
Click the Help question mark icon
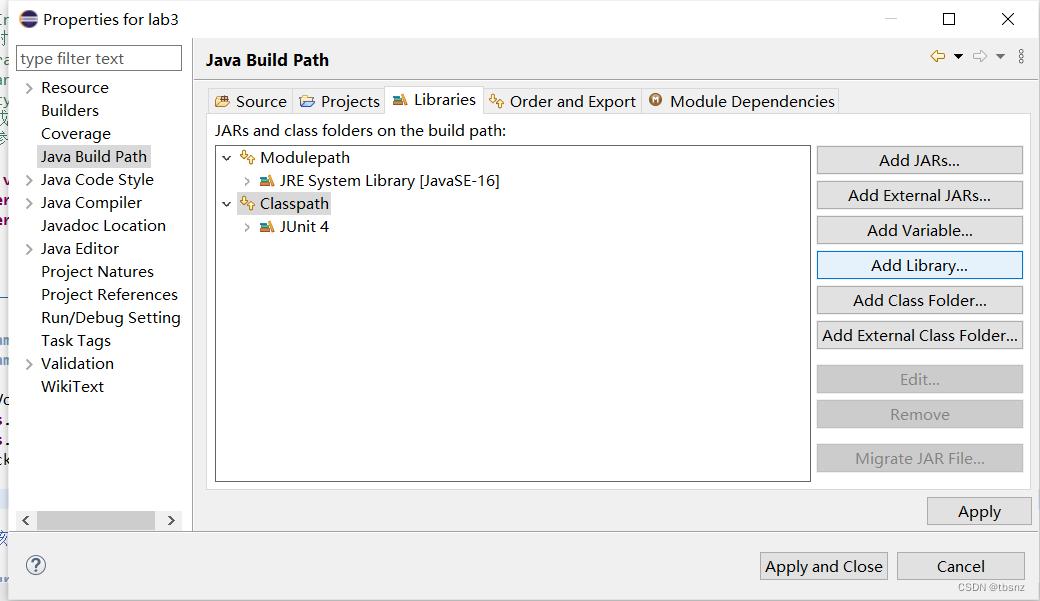(36, 565)
